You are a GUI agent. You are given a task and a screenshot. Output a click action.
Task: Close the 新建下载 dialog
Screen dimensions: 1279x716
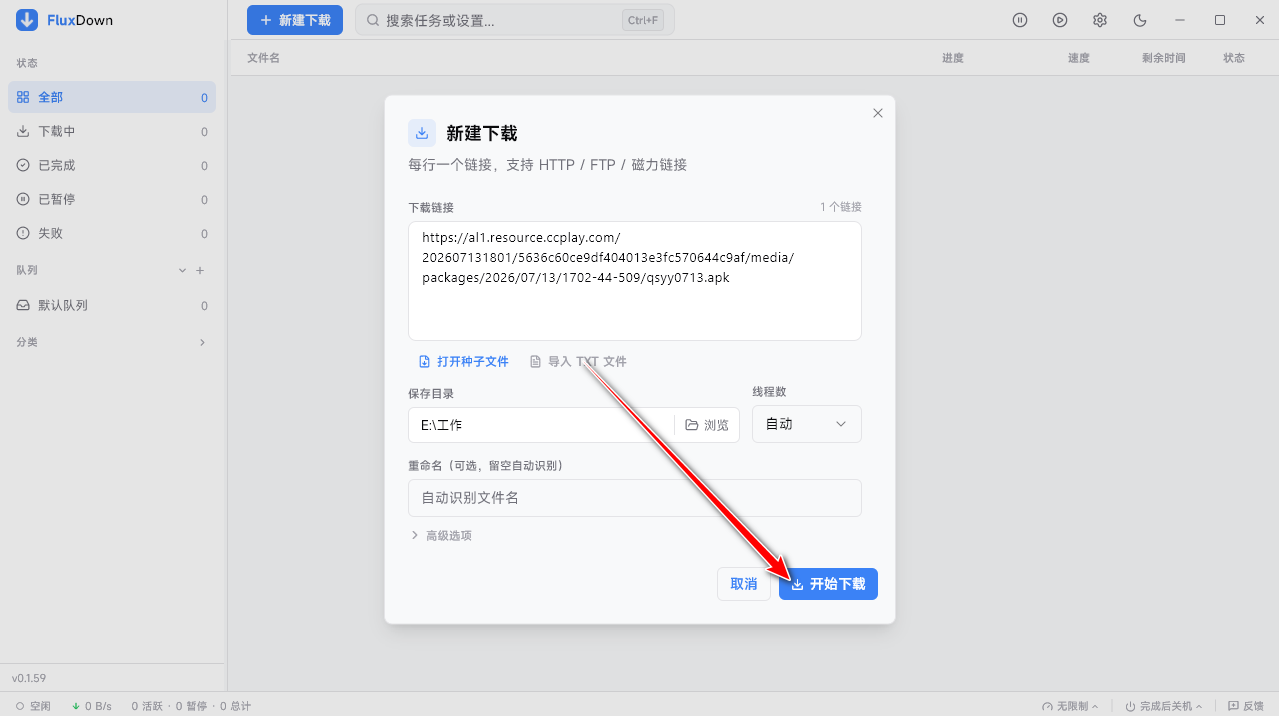point(878,113)
